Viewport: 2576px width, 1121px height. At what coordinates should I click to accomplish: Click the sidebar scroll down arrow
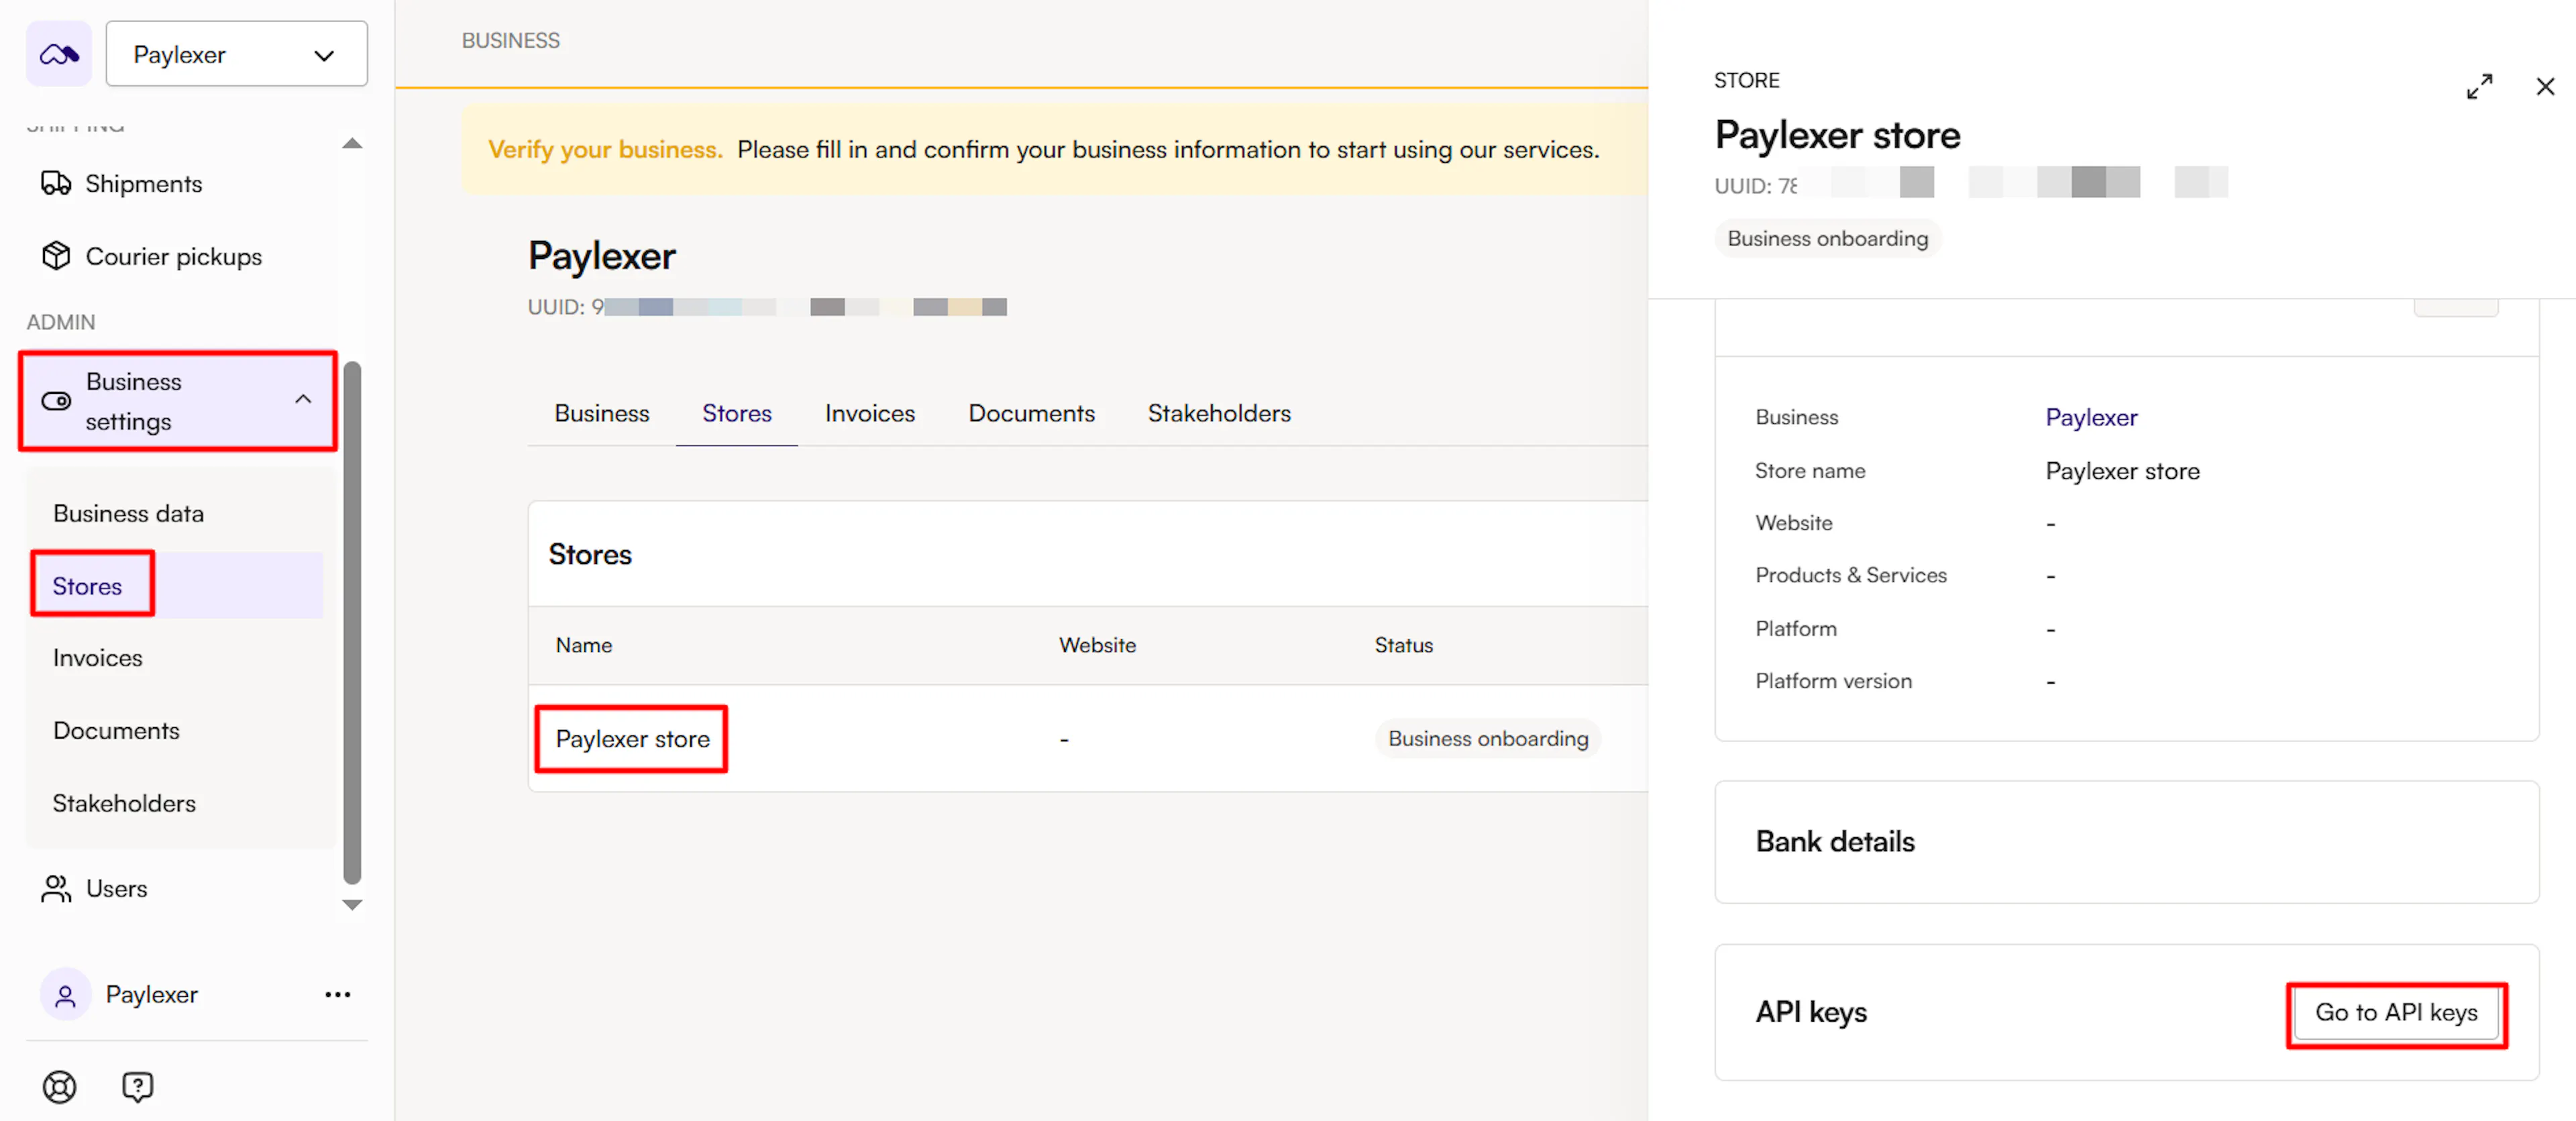coord(352,905)
